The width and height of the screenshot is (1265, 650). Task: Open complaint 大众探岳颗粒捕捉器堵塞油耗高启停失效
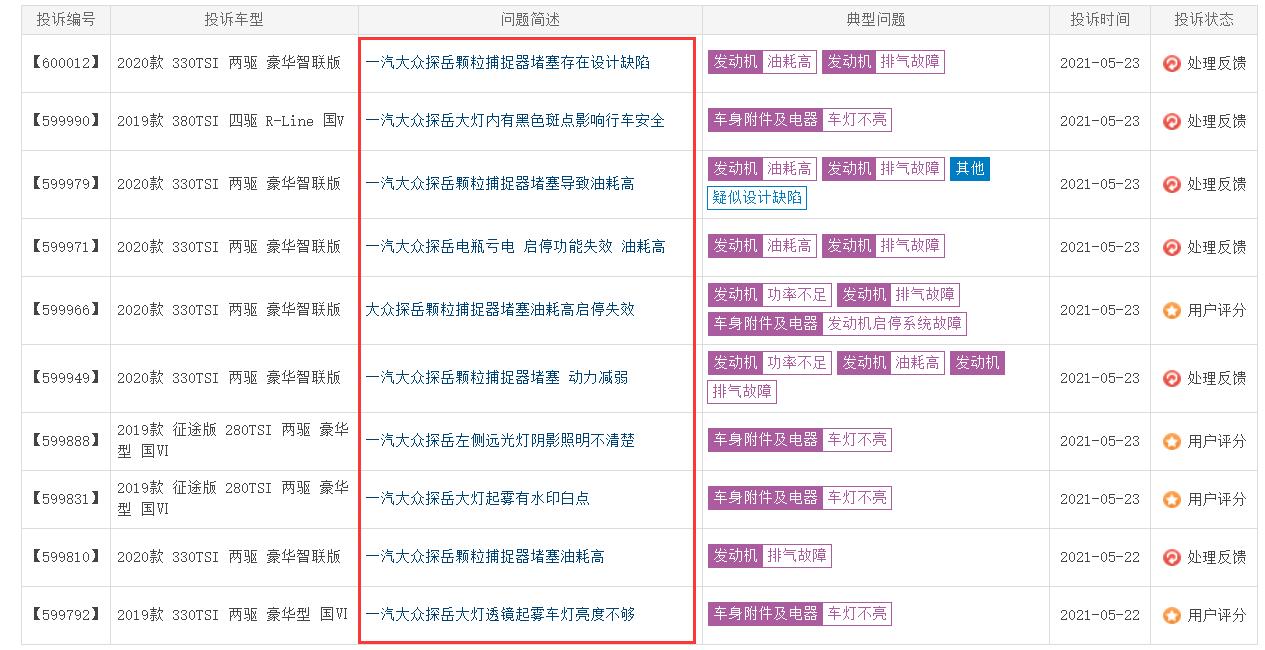pyautogui.click(x=500, y=310)
